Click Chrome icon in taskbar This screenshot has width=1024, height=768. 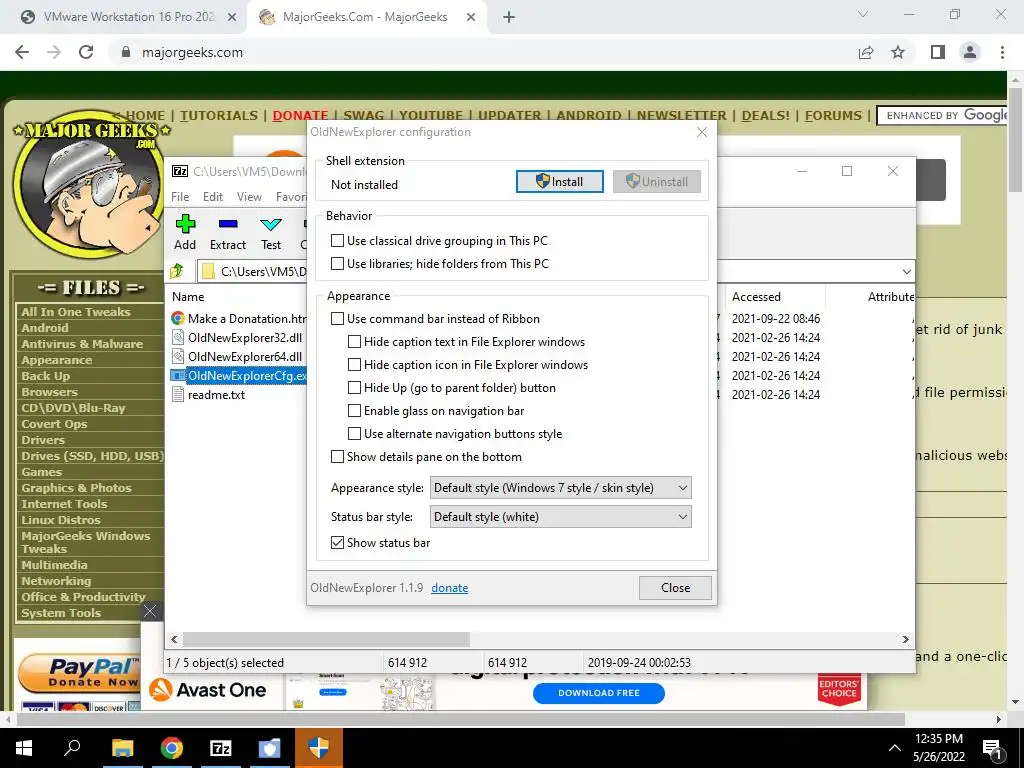click(x=172, y=748)
